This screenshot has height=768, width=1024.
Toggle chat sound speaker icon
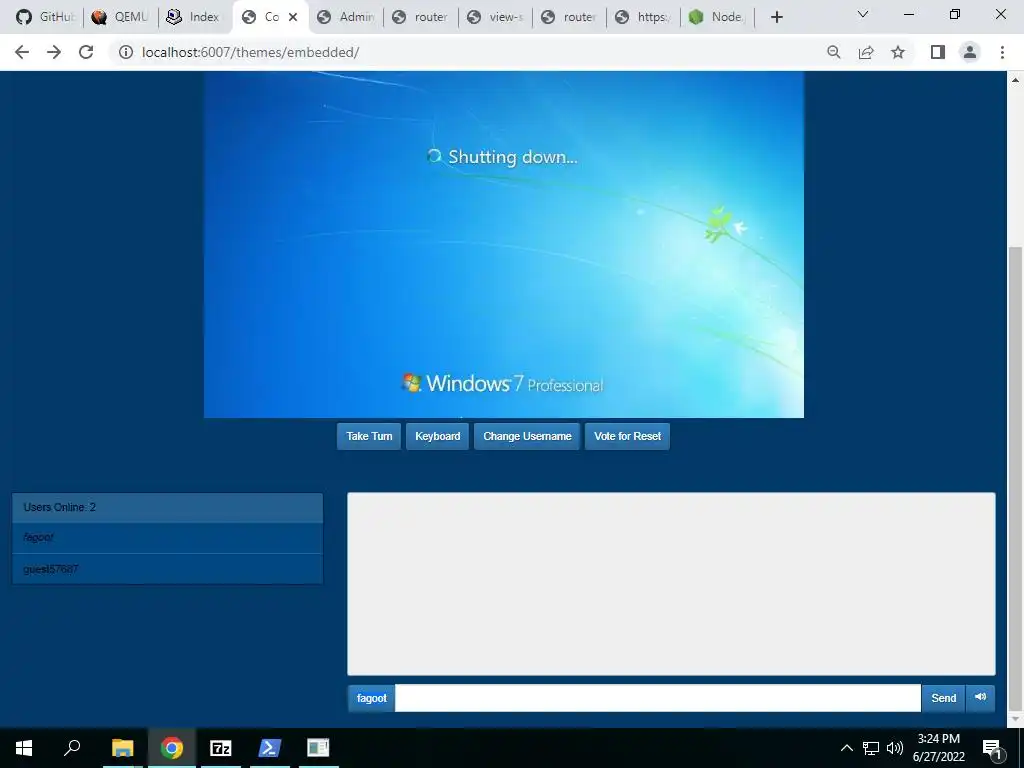pyautogui.click(x=980, y=697)
